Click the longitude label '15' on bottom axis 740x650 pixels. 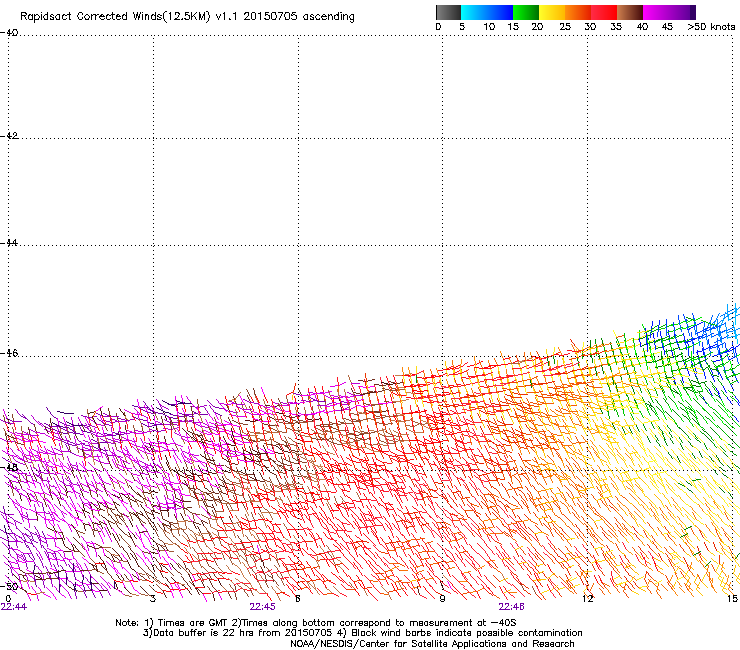point(732,599)
